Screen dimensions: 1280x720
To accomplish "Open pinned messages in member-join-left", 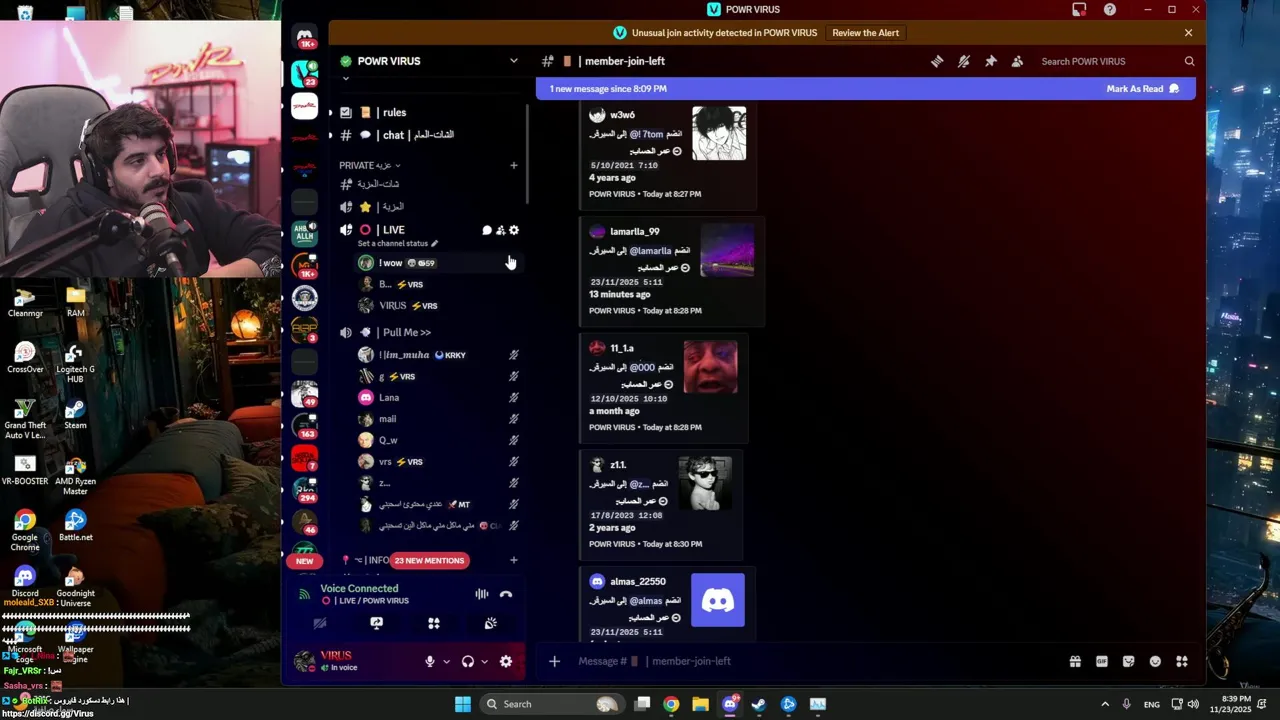I will [x=991, y=61].
